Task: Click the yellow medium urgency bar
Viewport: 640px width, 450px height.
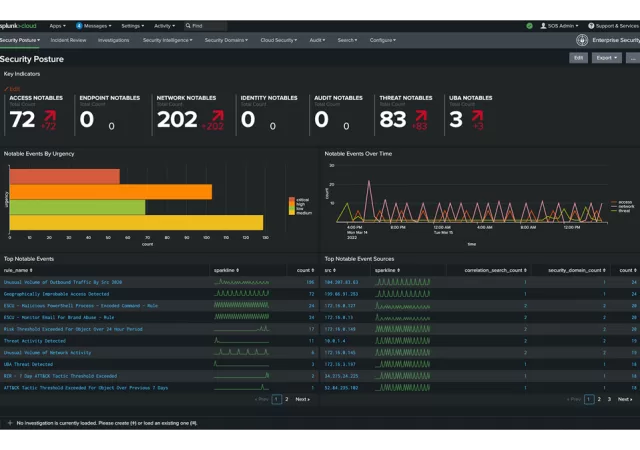Action: tap(136, 222)
